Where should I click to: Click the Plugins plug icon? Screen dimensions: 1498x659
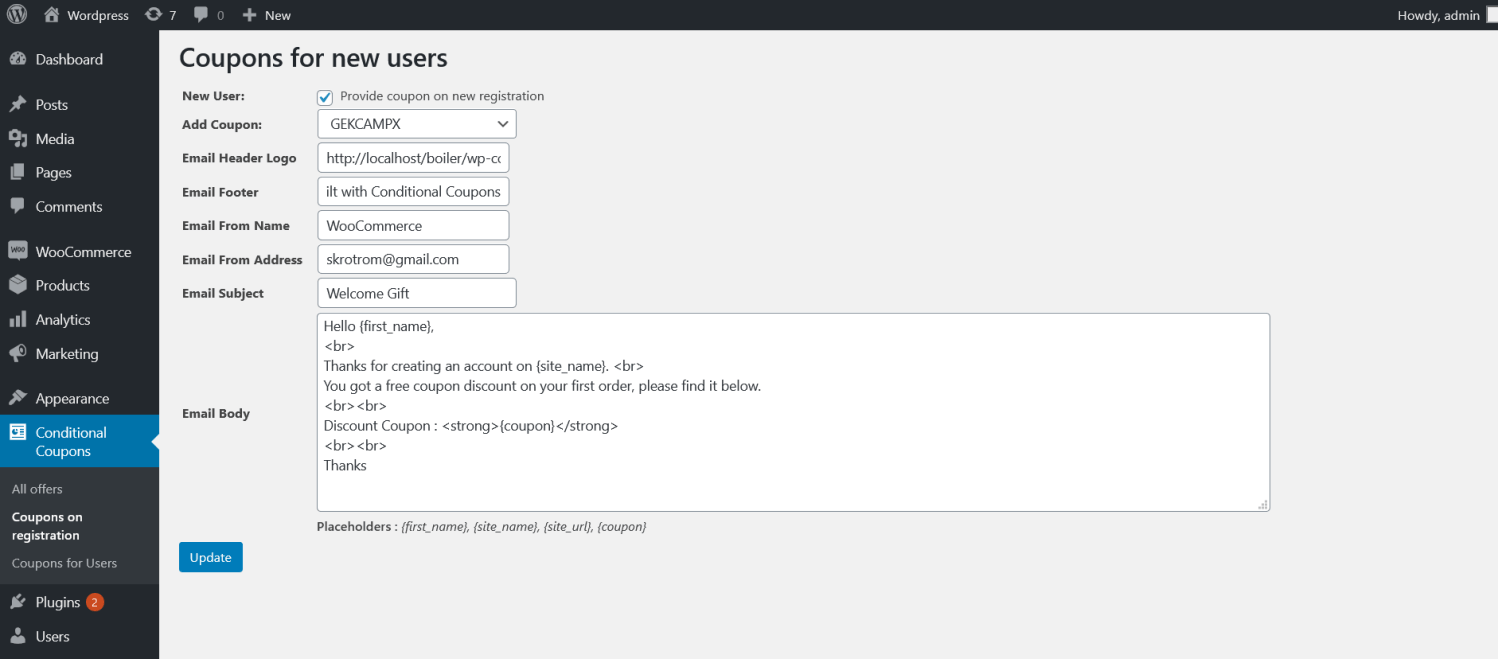click(x=18, y=602)
